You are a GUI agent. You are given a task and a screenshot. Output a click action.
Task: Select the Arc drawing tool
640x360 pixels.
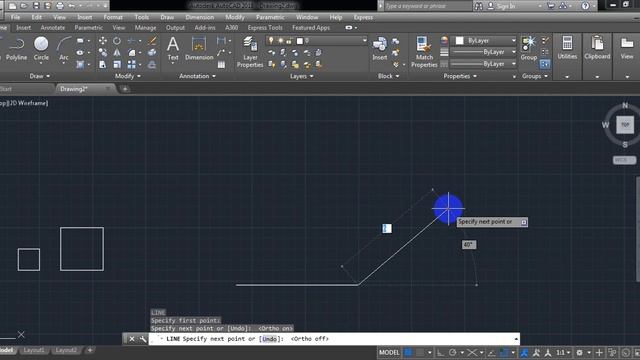pos(64,49)
